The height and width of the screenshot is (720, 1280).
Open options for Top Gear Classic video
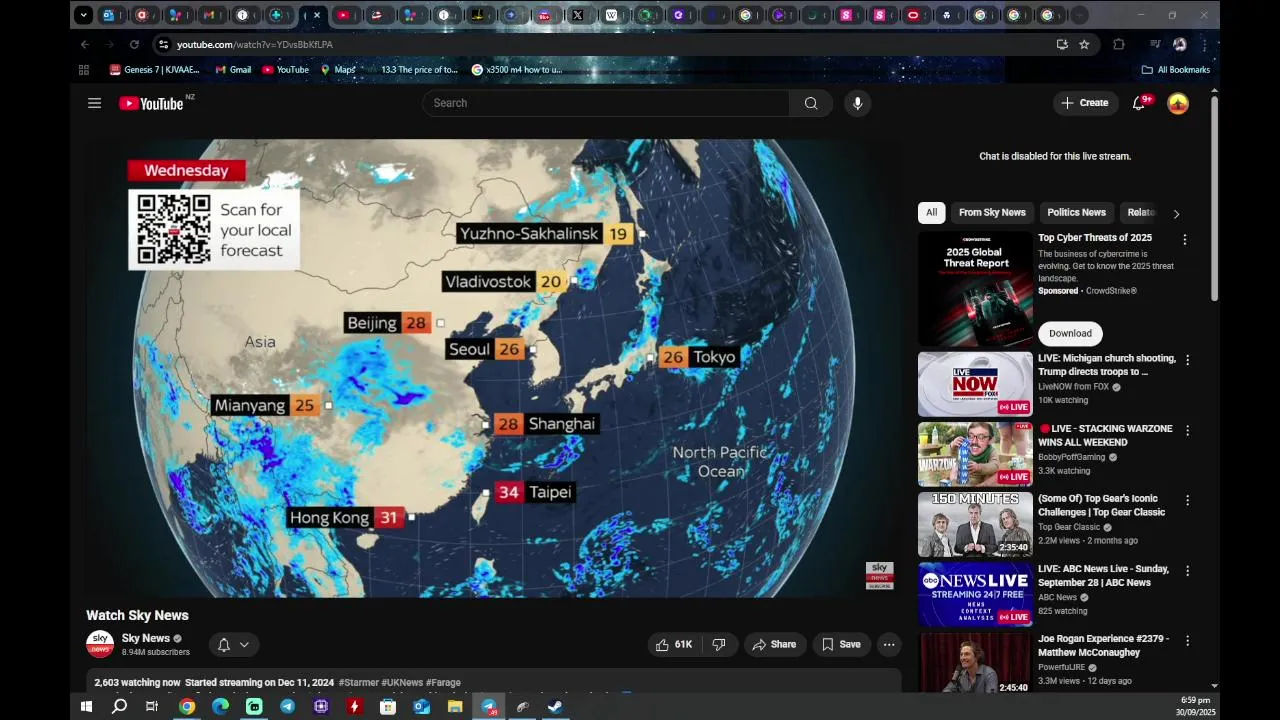[1187, 500]
